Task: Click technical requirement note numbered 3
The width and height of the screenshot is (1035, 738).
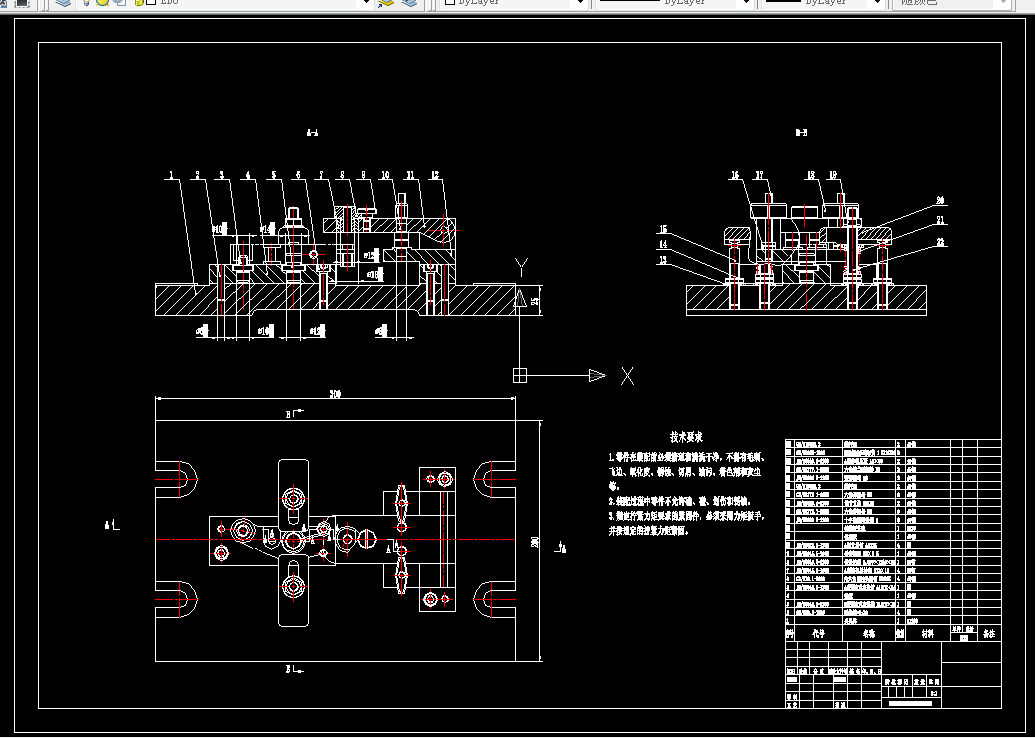Action: pyautogui.click(x=686, y=523)
